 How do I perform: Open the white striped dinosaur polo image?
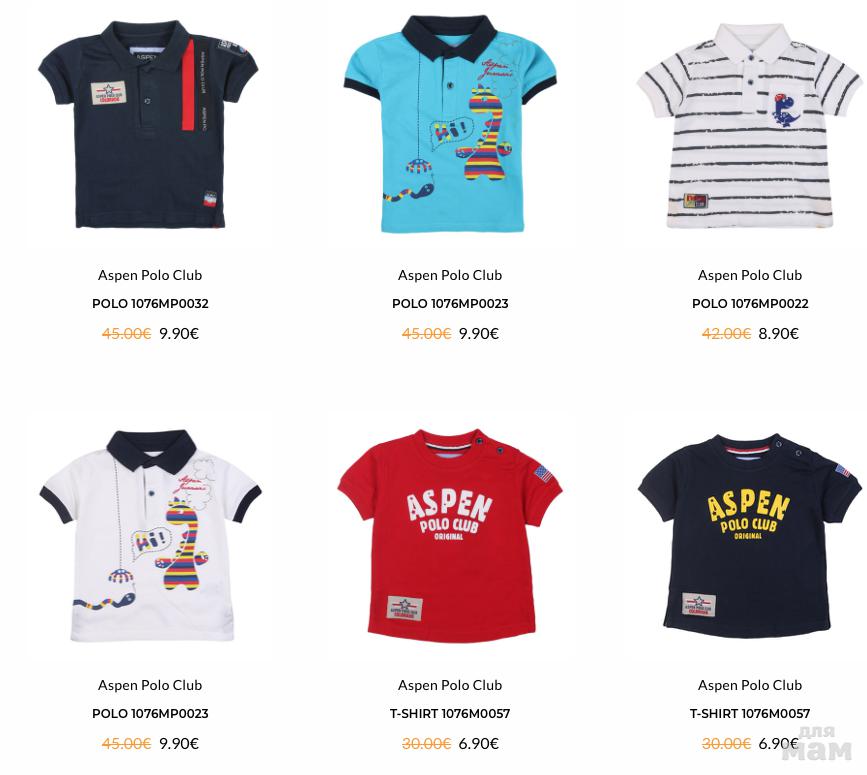click(x=749, y=126)
